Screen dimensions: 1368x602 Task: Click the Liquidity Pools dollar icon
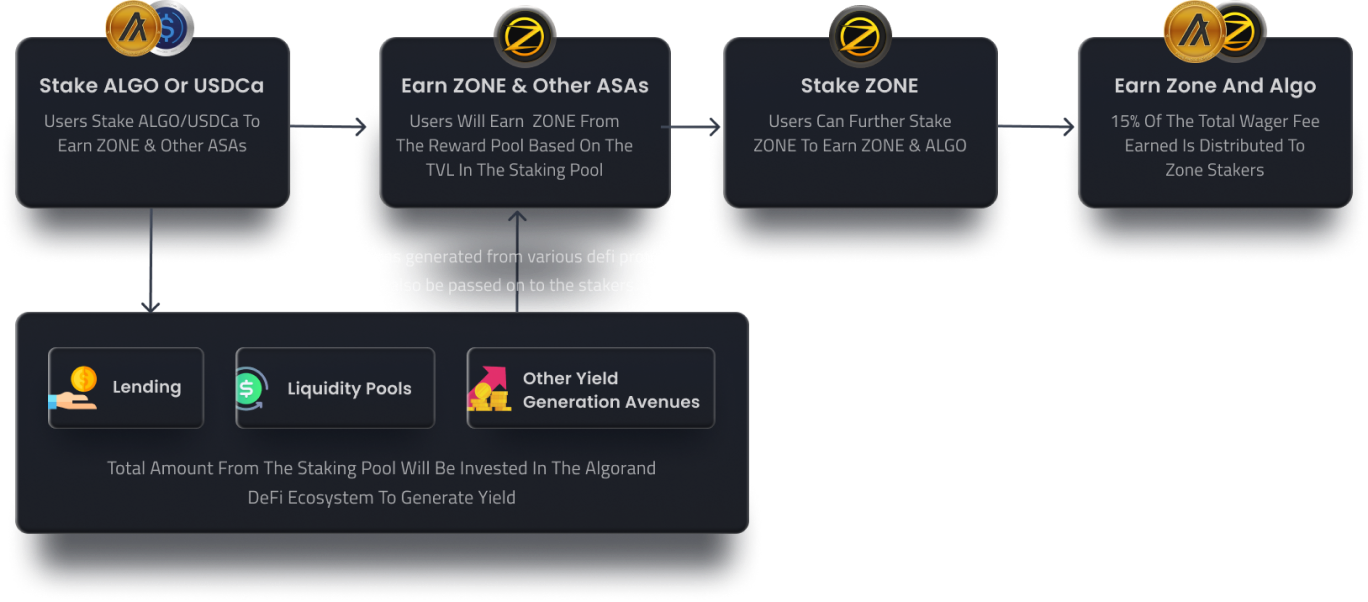point(250,388)
